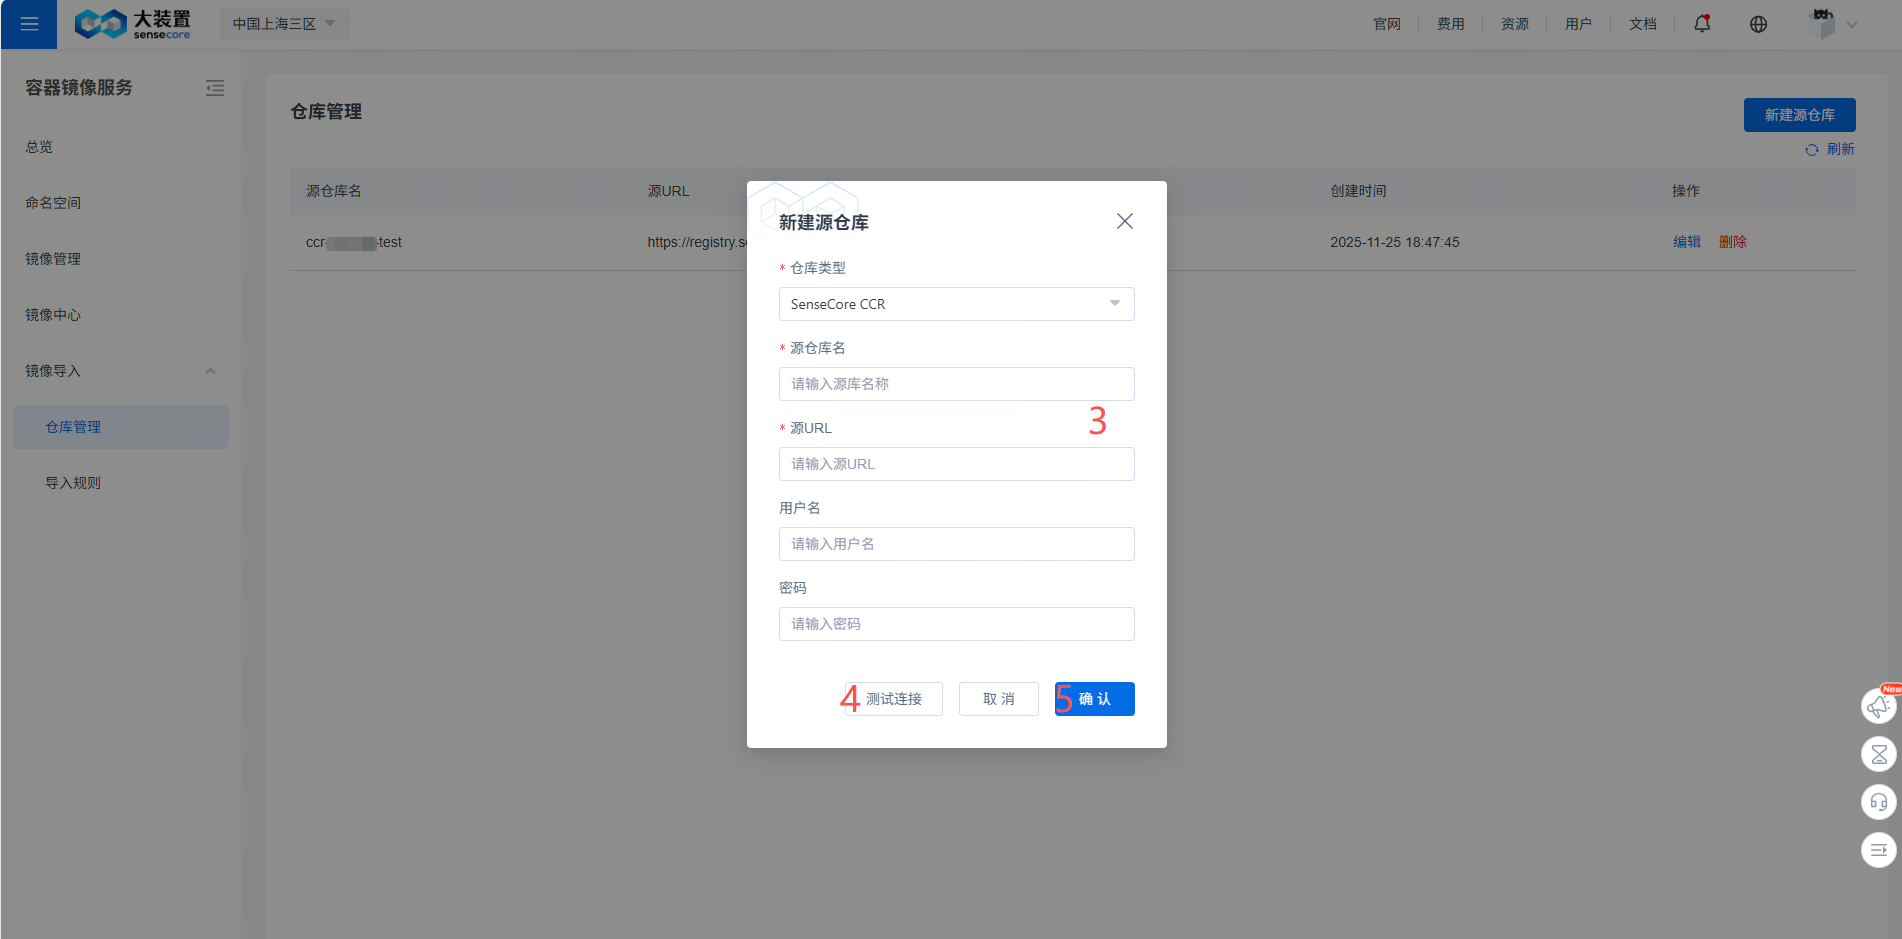Open the megaphone announcements panel

point(1878,705)
